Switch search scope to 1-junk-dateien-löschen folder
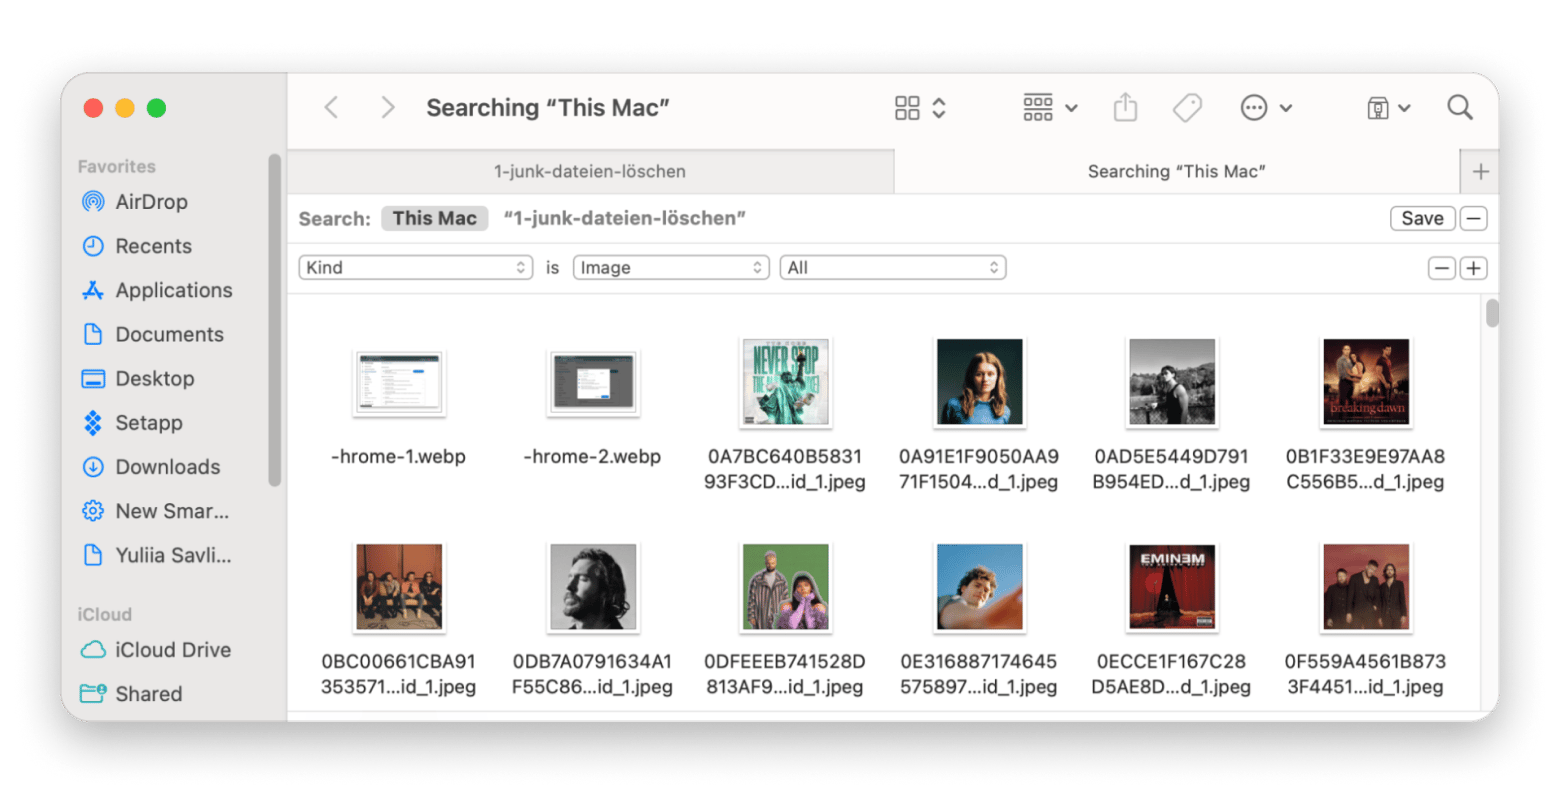The image size is (1560, 802). [625, 219]
